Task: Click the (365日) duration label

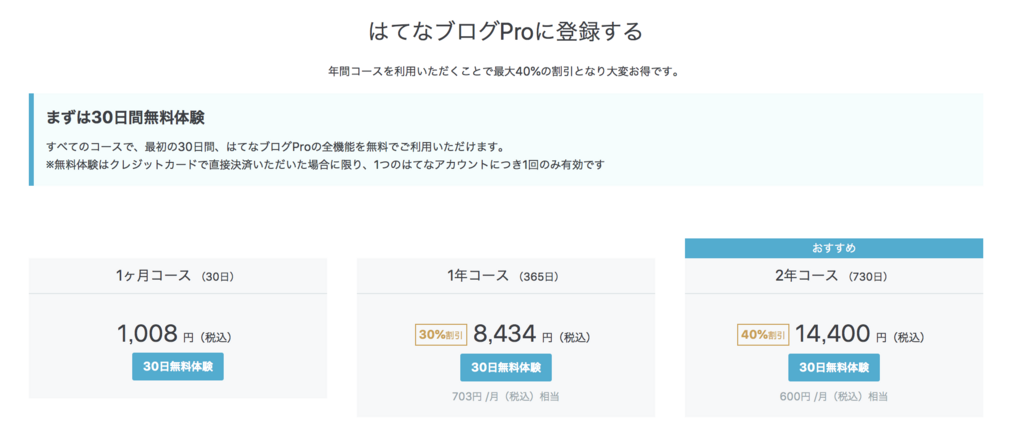Action: click(539, 276)
